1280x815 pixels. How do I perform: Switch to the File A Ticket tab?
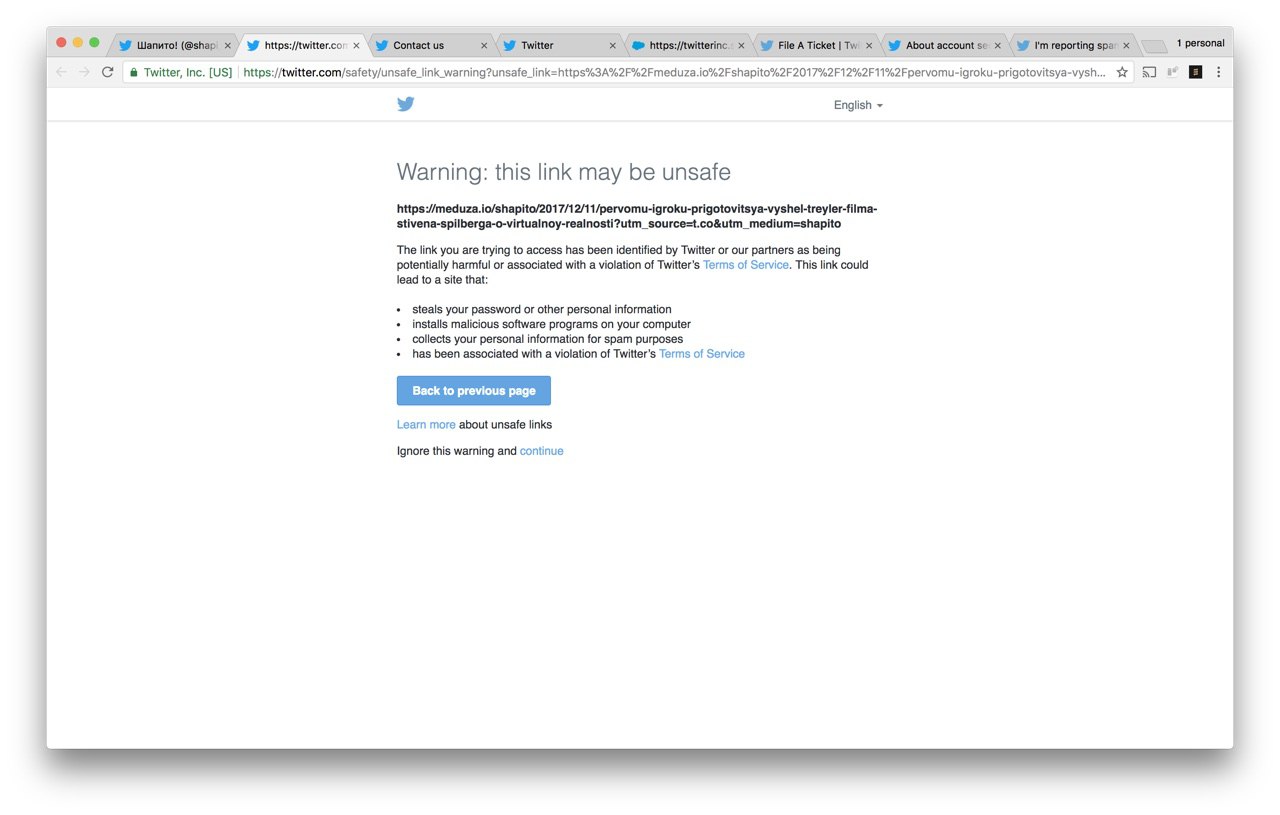click(x=816, y=45)
